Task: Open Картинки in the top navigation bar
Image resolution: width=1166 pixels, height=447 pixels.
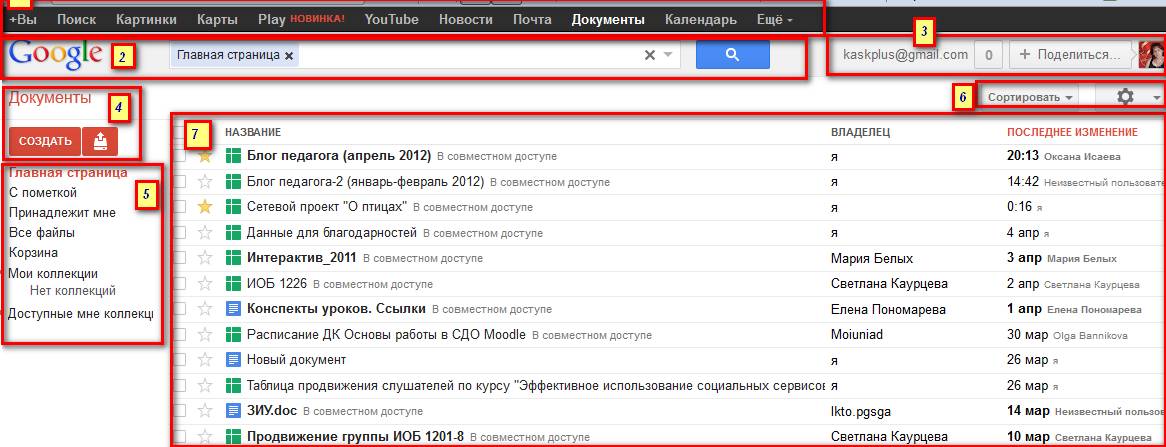Action: pyautogui.click(x=146, y=20)
